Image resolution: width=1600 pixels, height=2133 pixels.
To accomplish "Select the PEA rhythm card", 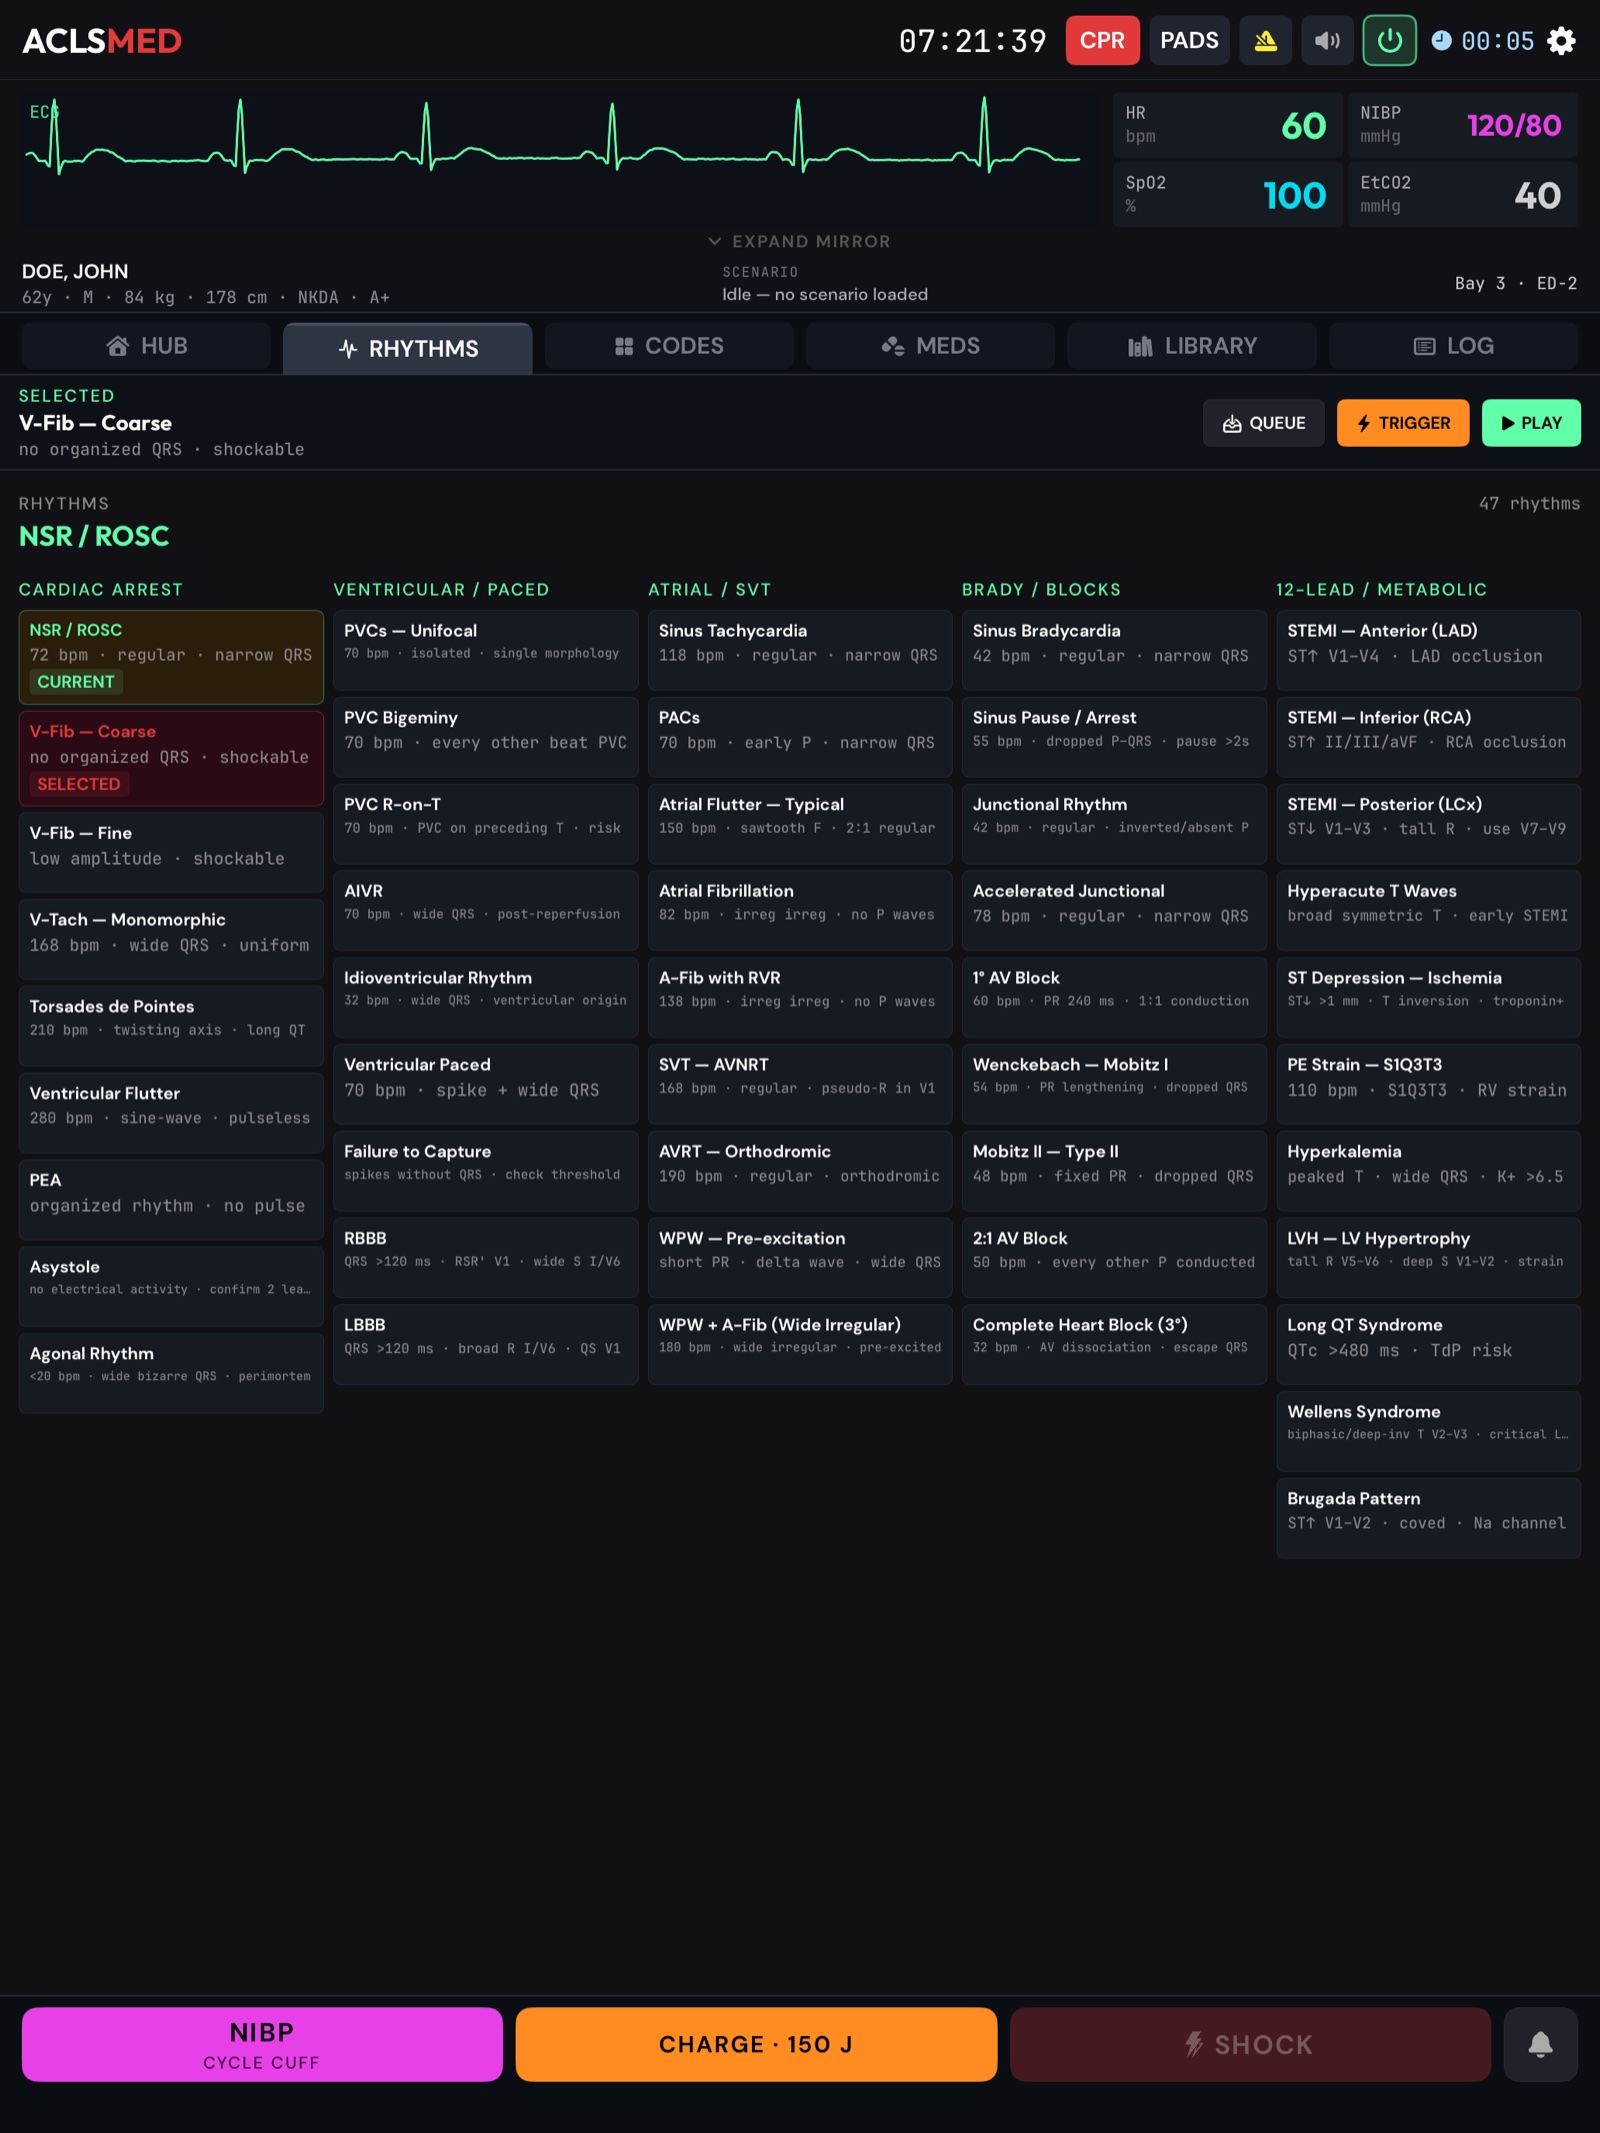I will click(171, 1199).
